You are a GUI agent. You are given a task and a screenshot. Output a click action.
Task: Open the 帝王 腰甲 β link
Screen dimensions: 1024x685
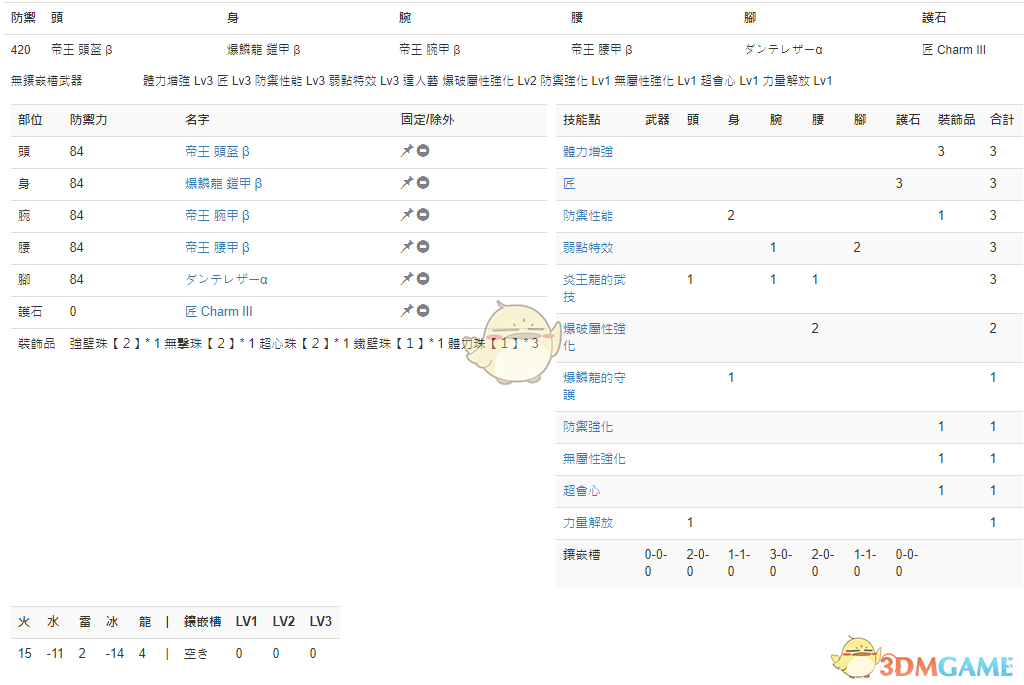click(x=217, y=247)
